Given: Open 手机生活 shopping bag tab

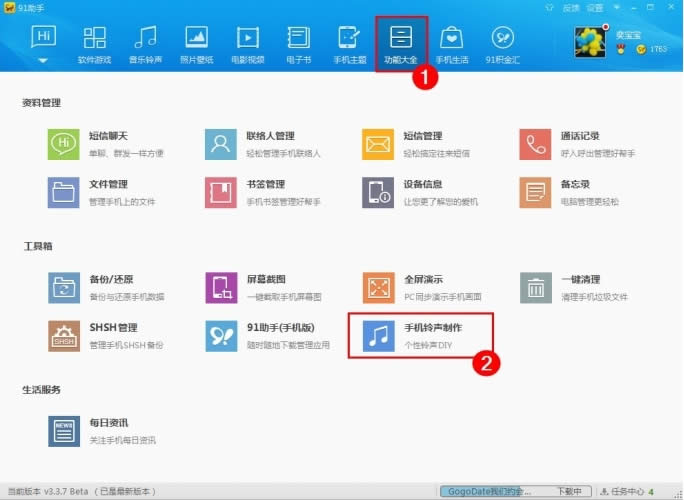Looking at the screenshot, I should coord(452,45).
